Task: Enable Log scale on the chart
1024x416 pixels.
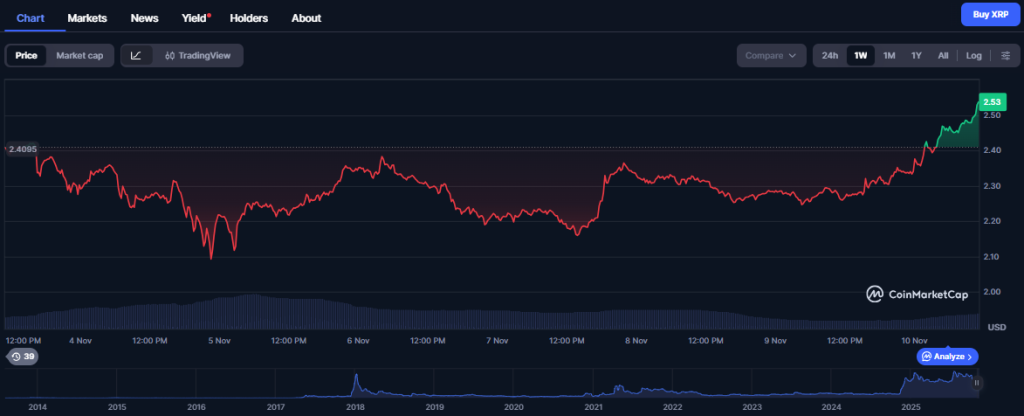Action: point(973,55)
